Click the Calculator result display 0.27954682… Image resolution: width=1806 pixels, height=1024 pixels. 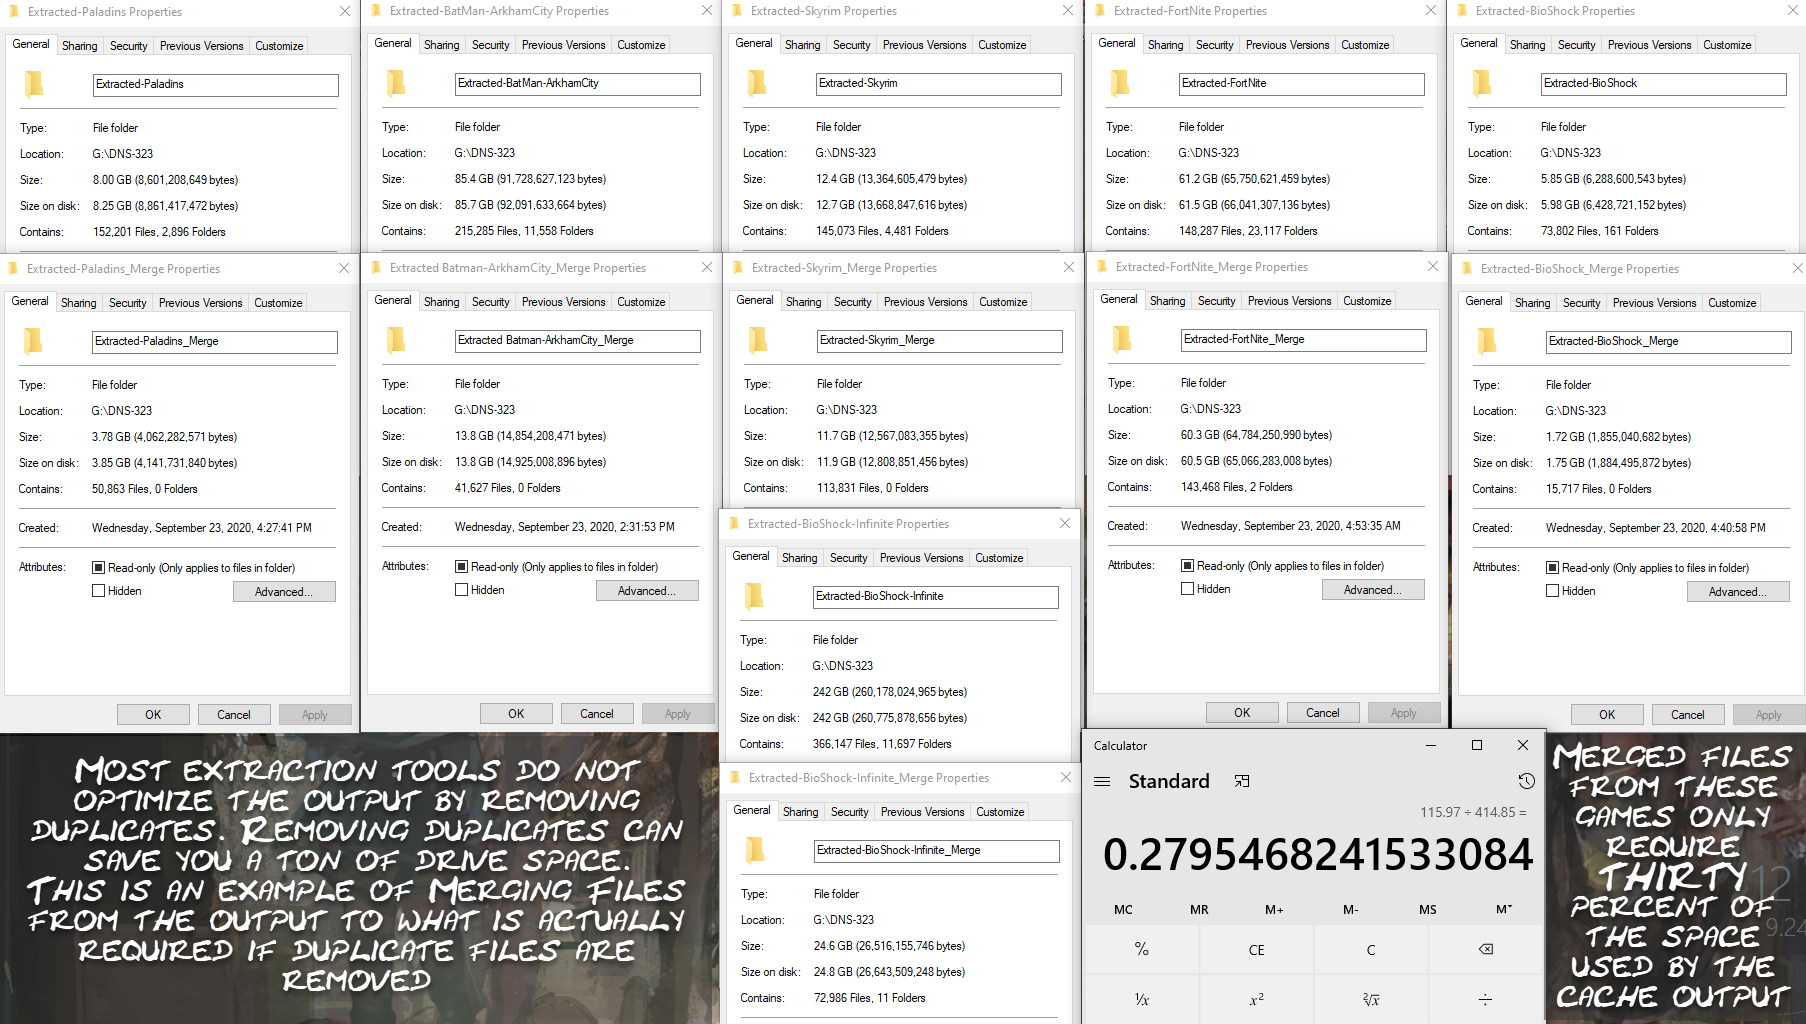pos(1318,855)
